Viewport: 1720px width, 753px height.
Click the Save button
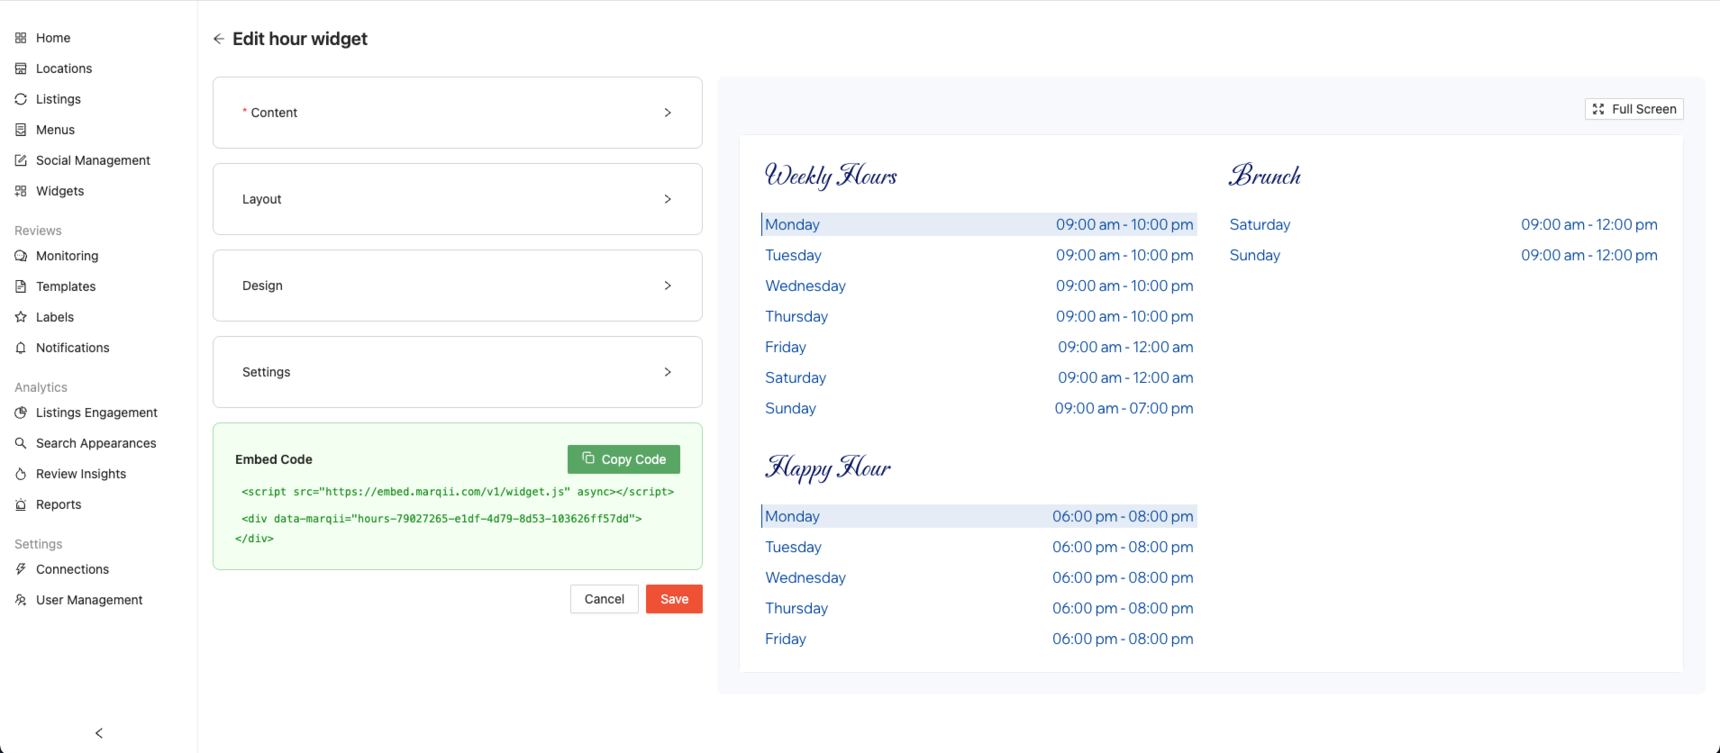tap(674, 599)
